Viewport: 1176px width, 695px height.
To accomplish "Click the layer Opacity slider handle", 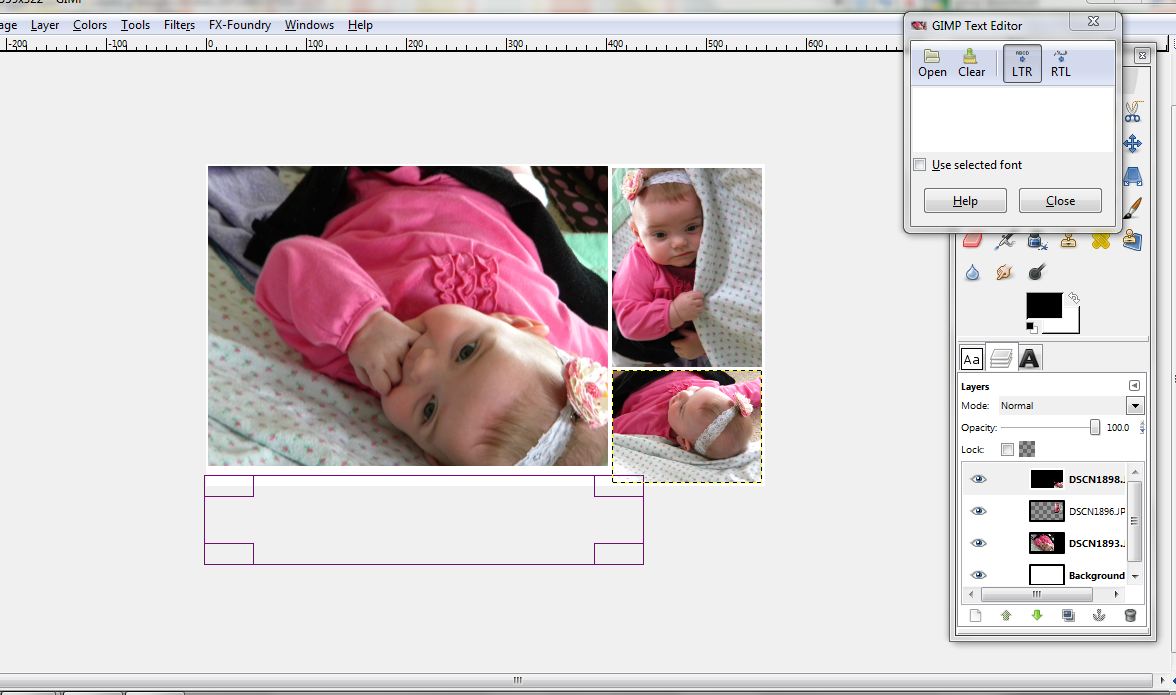I will click(x=1094, y=427).
